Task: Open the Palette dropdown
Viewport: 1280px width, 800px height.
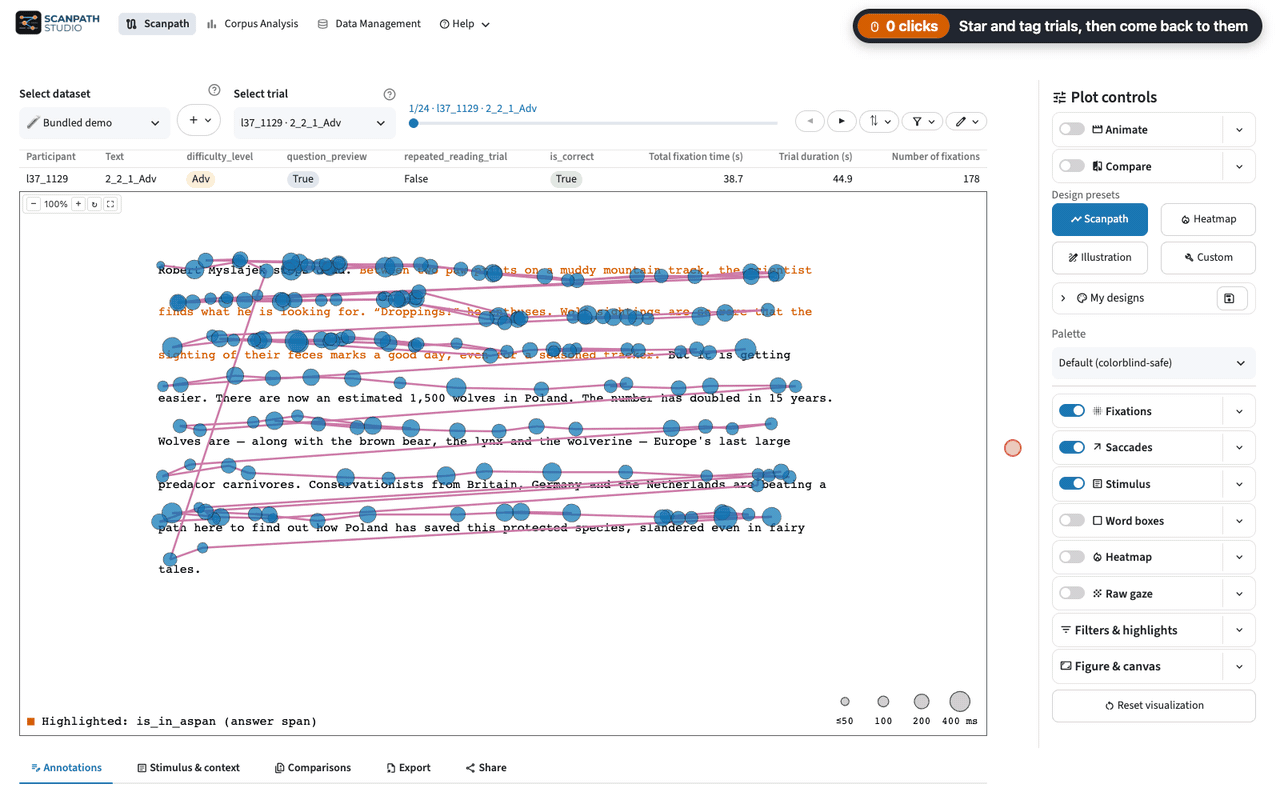Action: pyautogui.click(x=1153, y=363)
